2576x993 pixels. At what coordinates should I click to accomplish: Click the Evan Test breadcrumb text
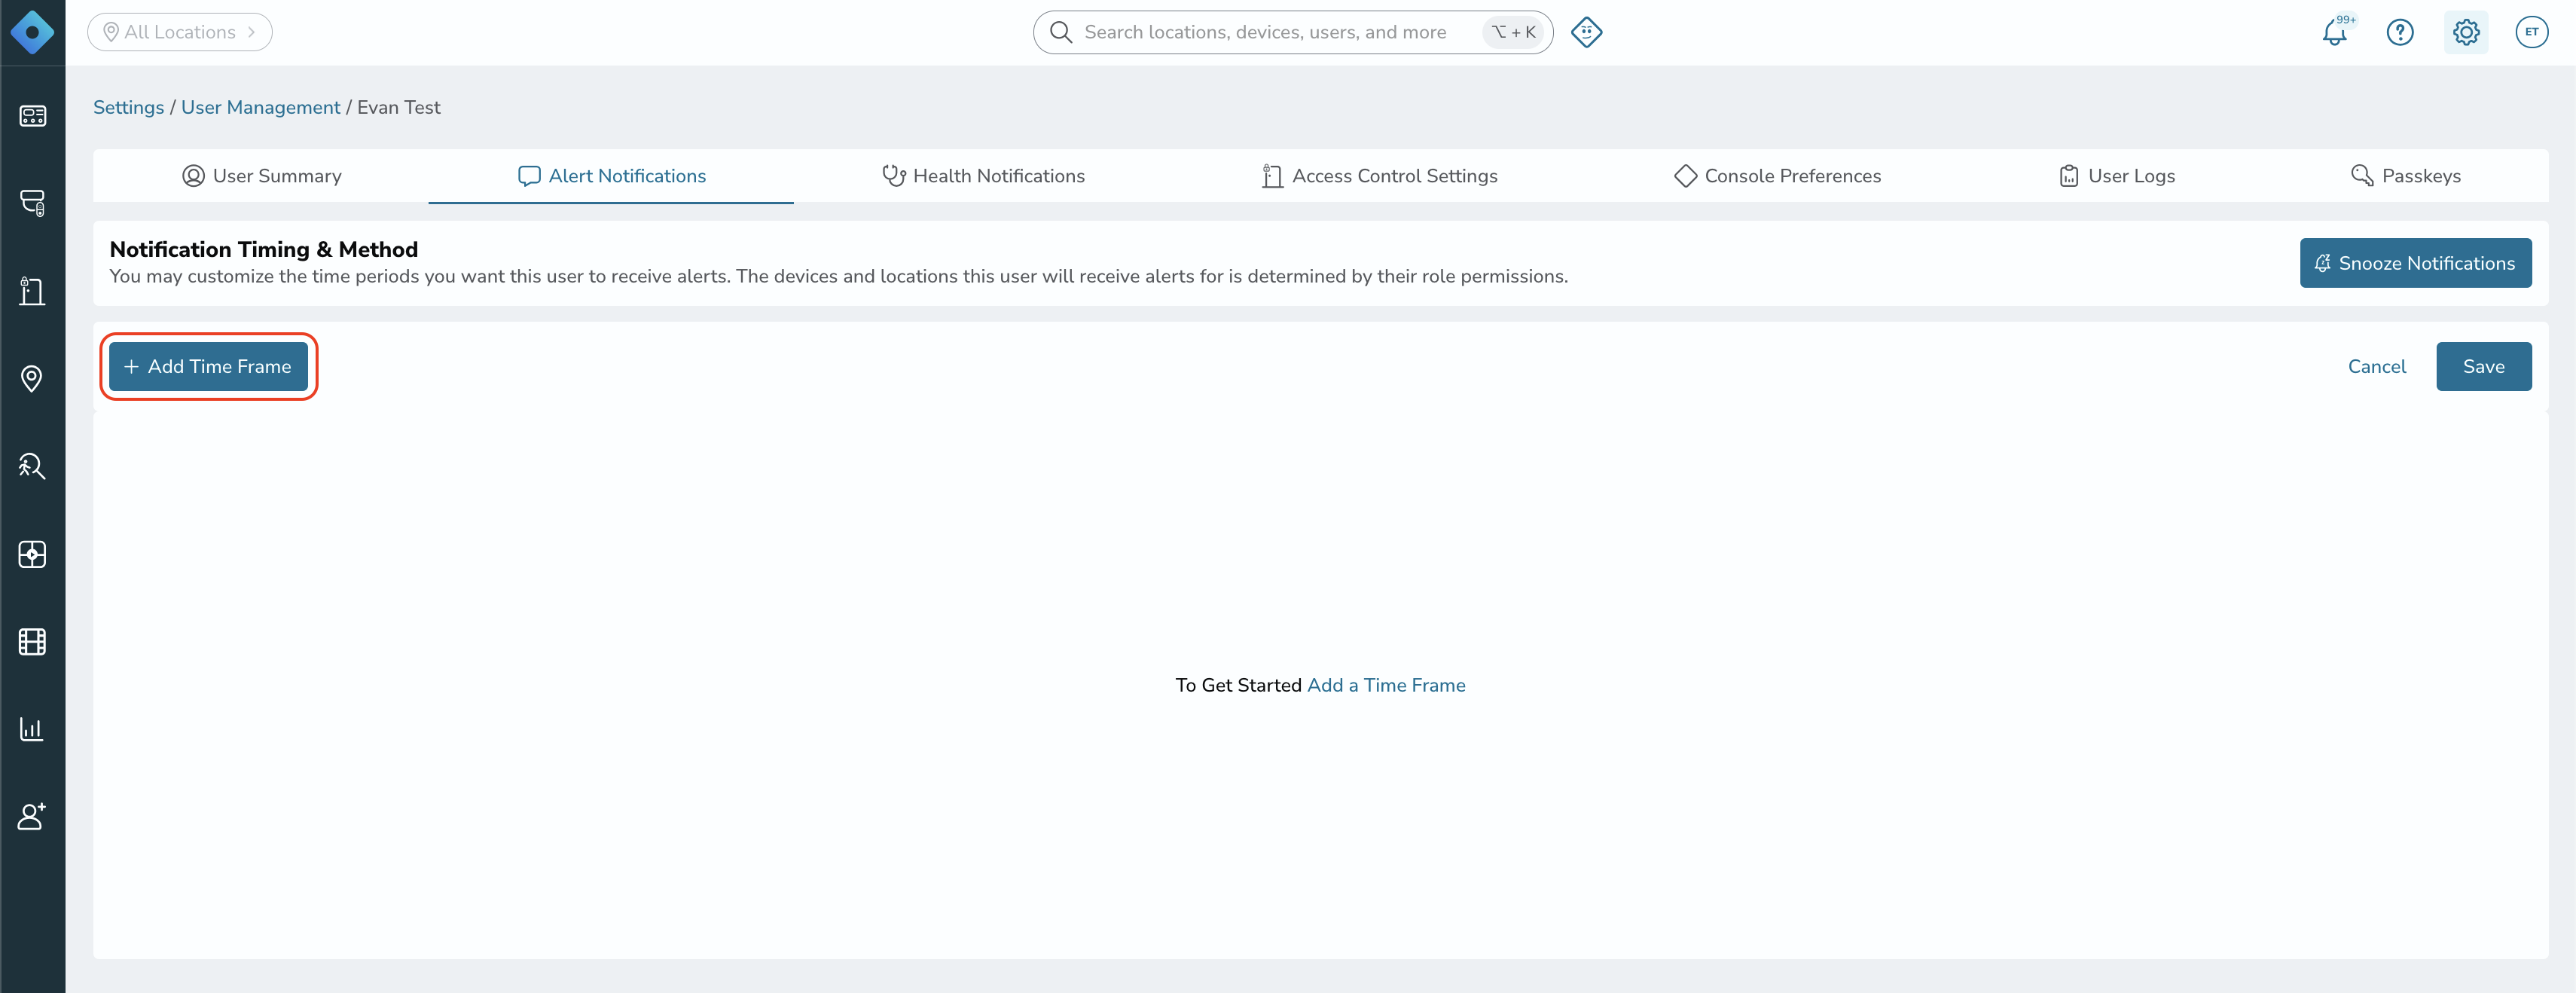(x=399, y=107)
